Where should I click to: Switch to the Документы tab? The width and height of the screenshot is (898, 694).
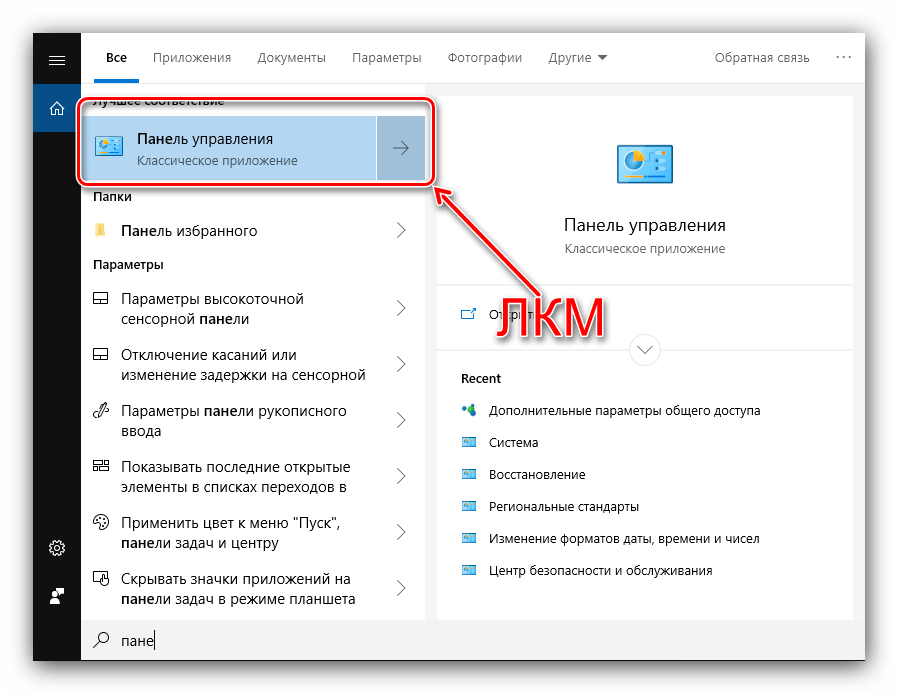coord(292,58)
